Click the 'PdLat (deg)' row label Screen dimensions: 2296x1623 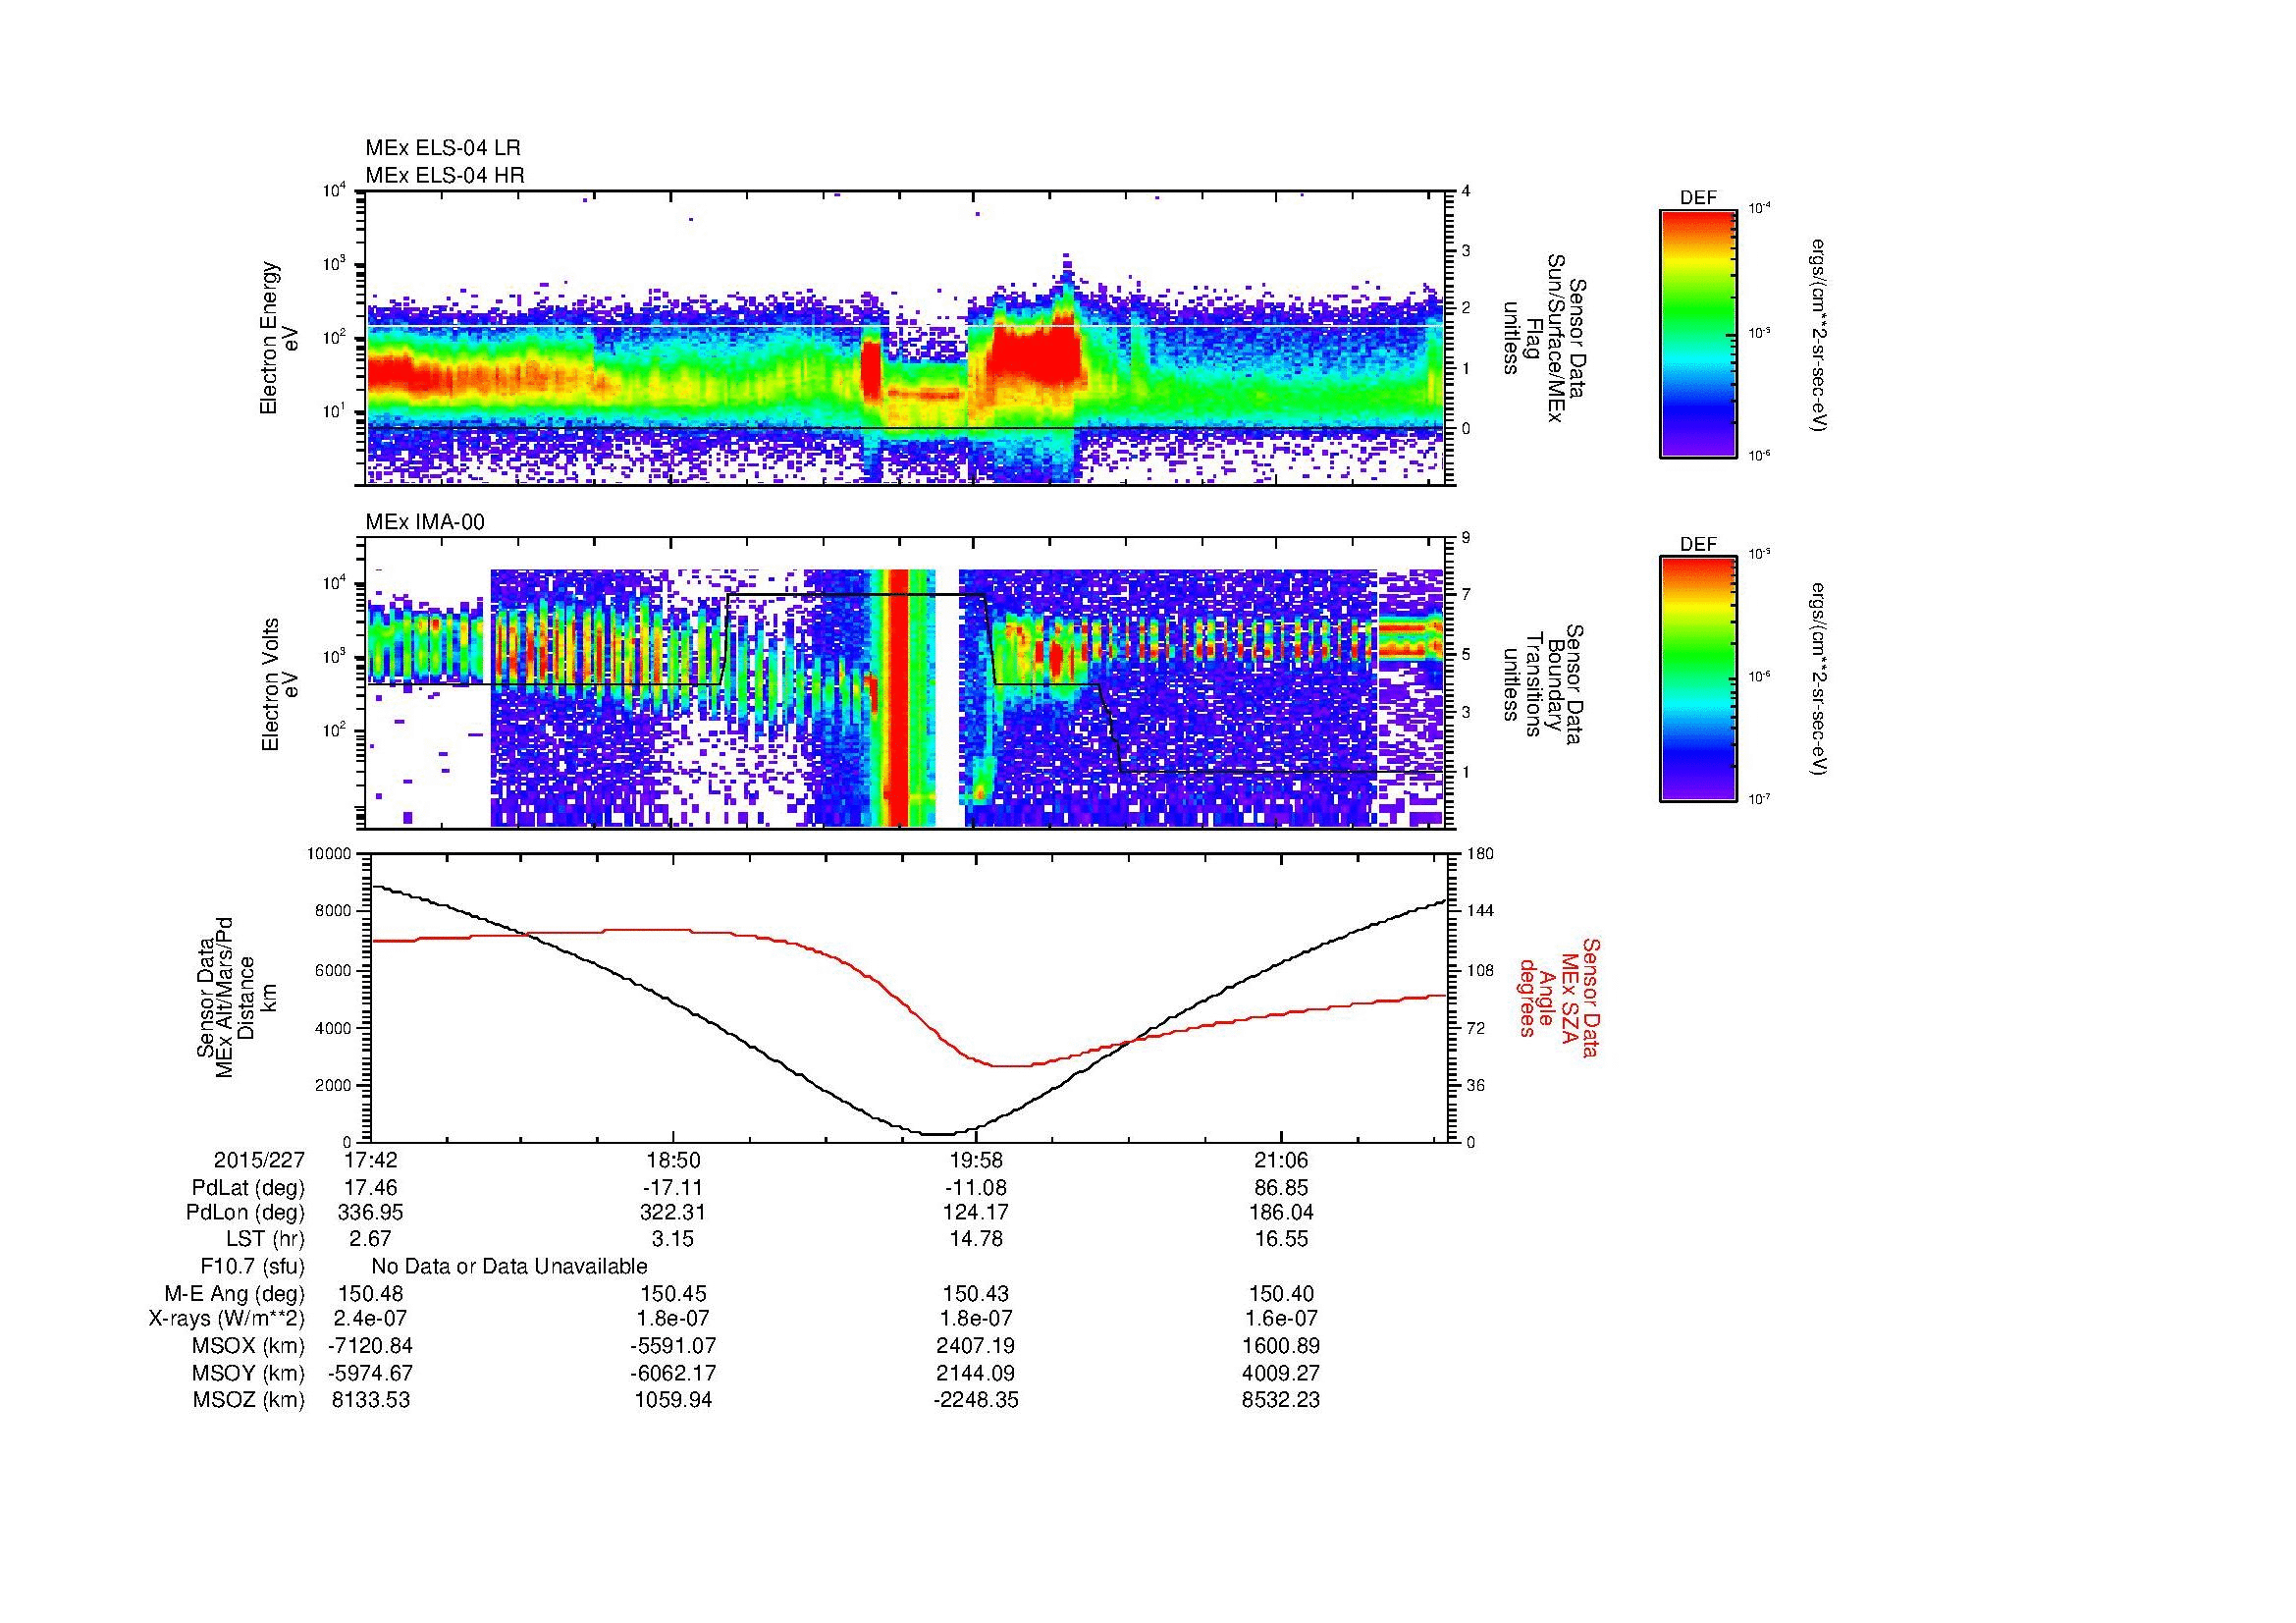click(248, 1188)
